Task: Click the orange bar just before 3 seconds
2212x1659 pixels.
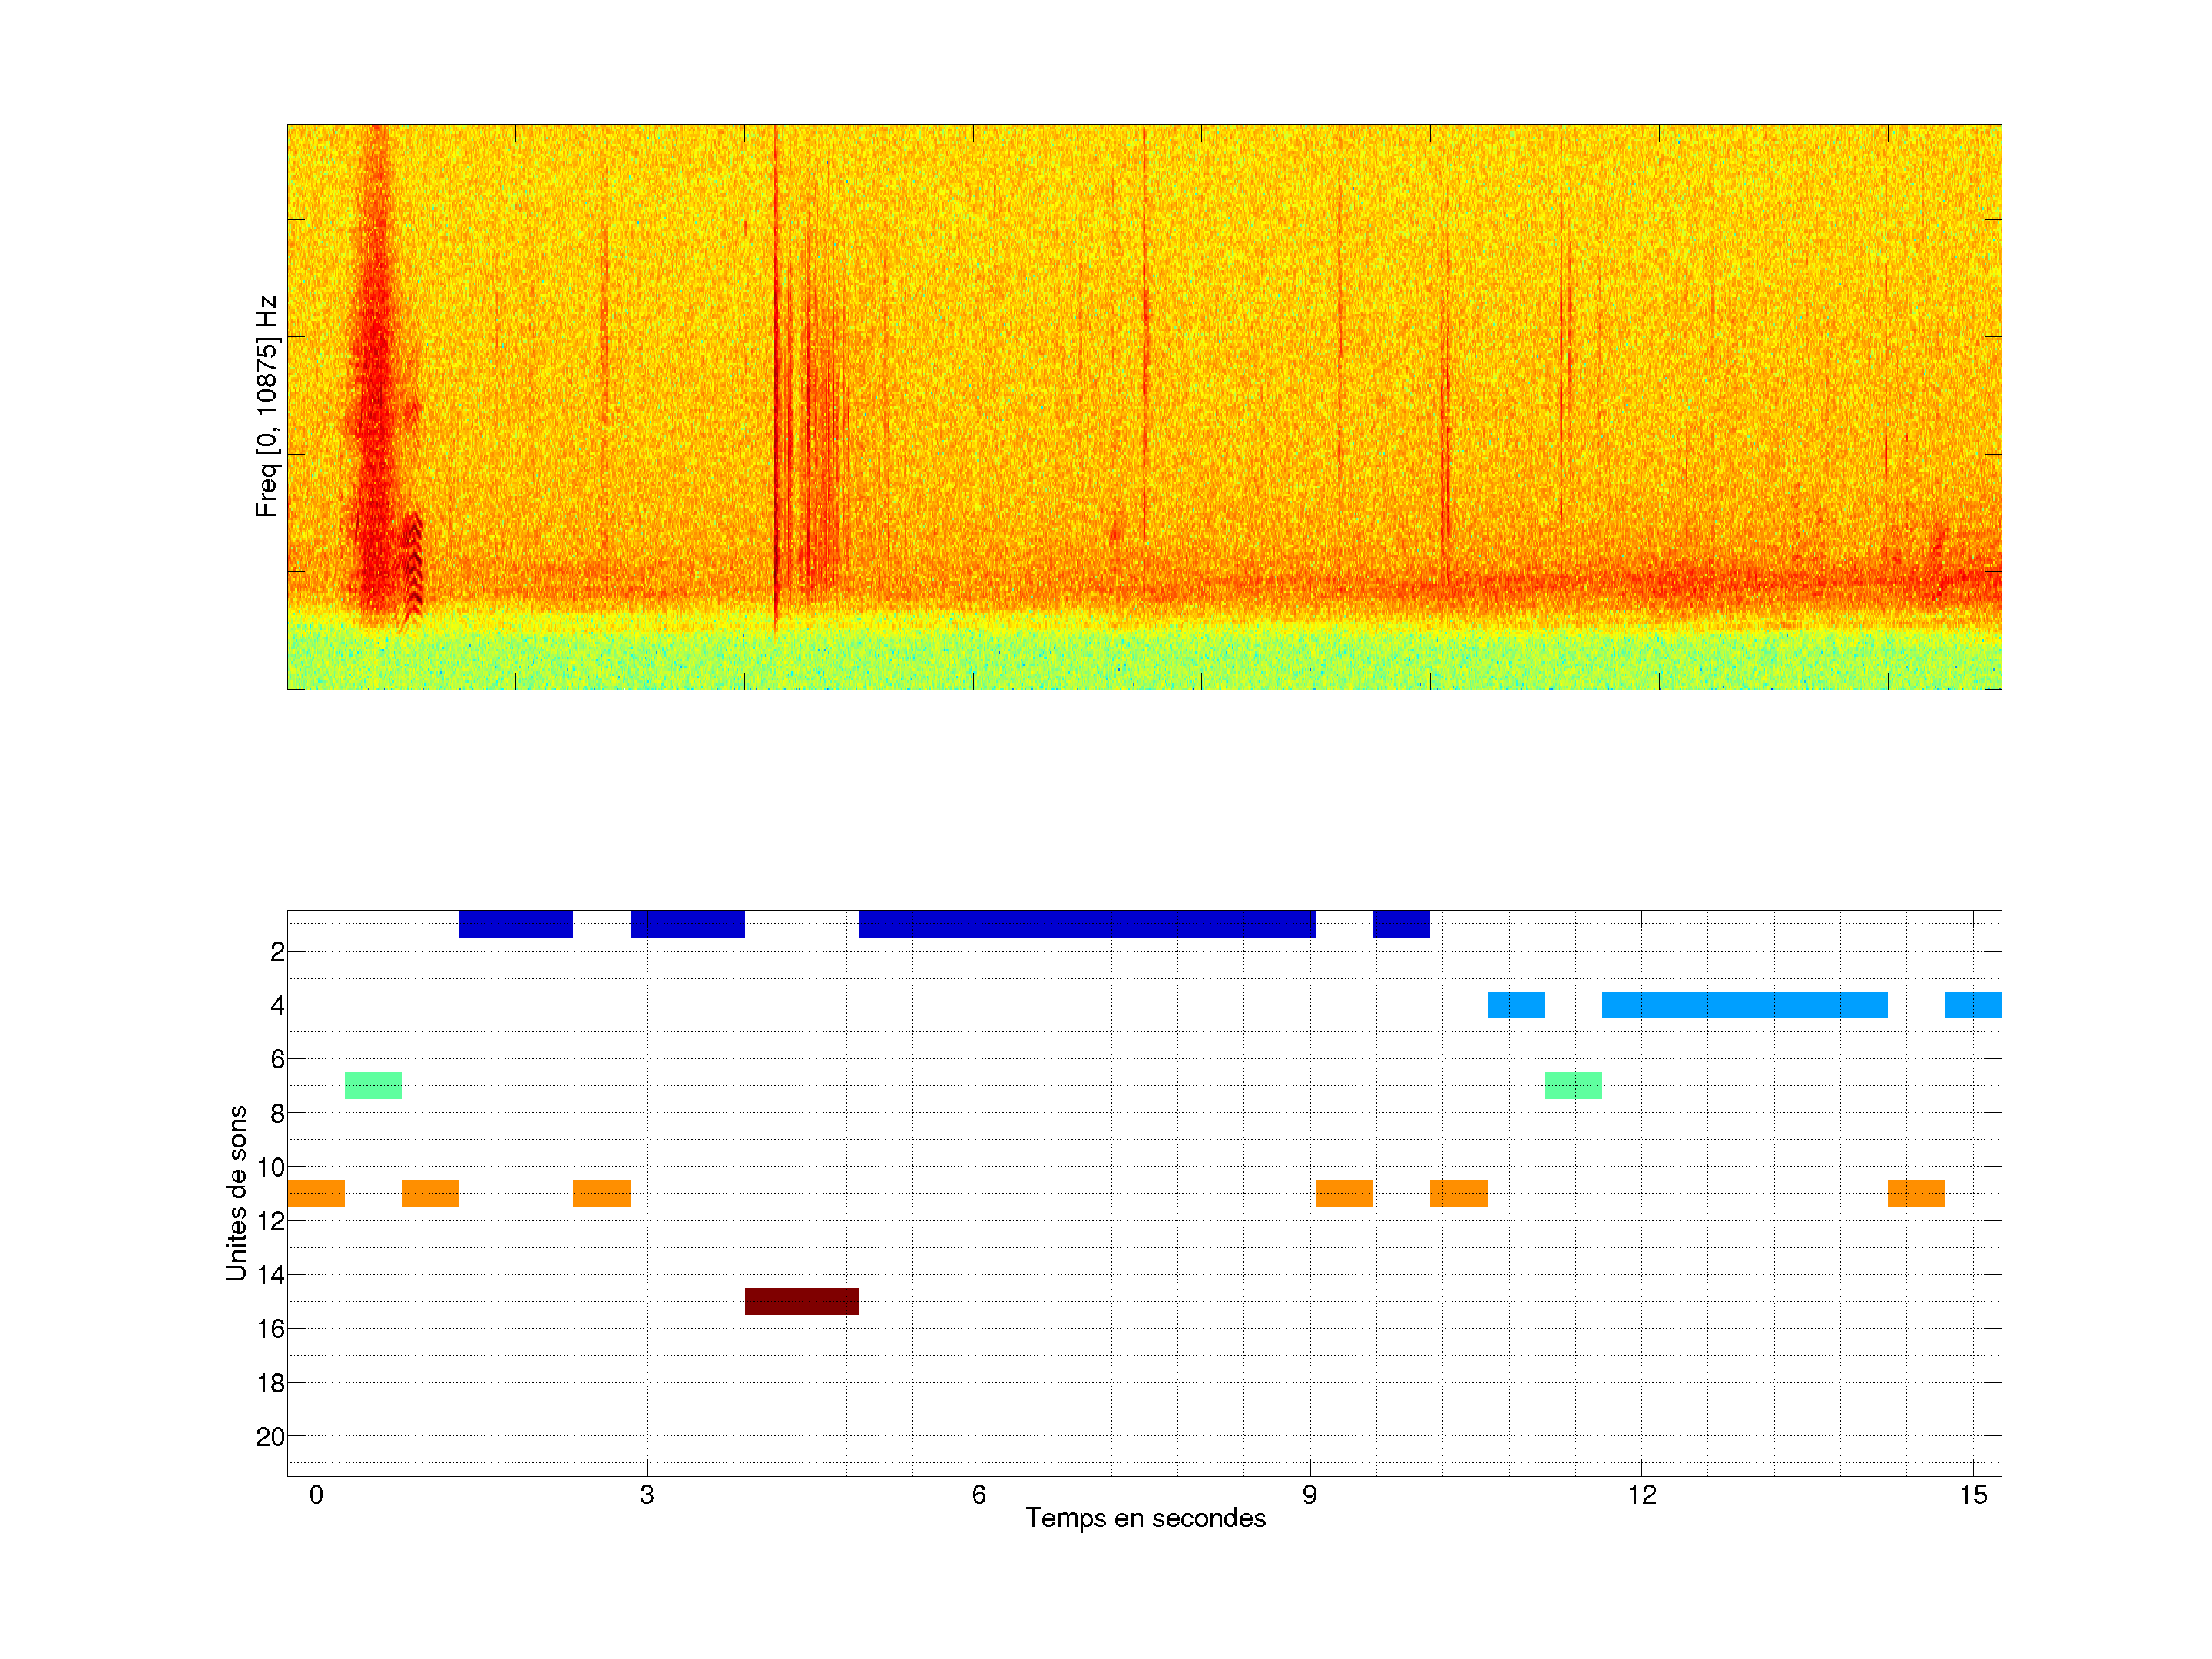Action: click(x=601, y=1193)
